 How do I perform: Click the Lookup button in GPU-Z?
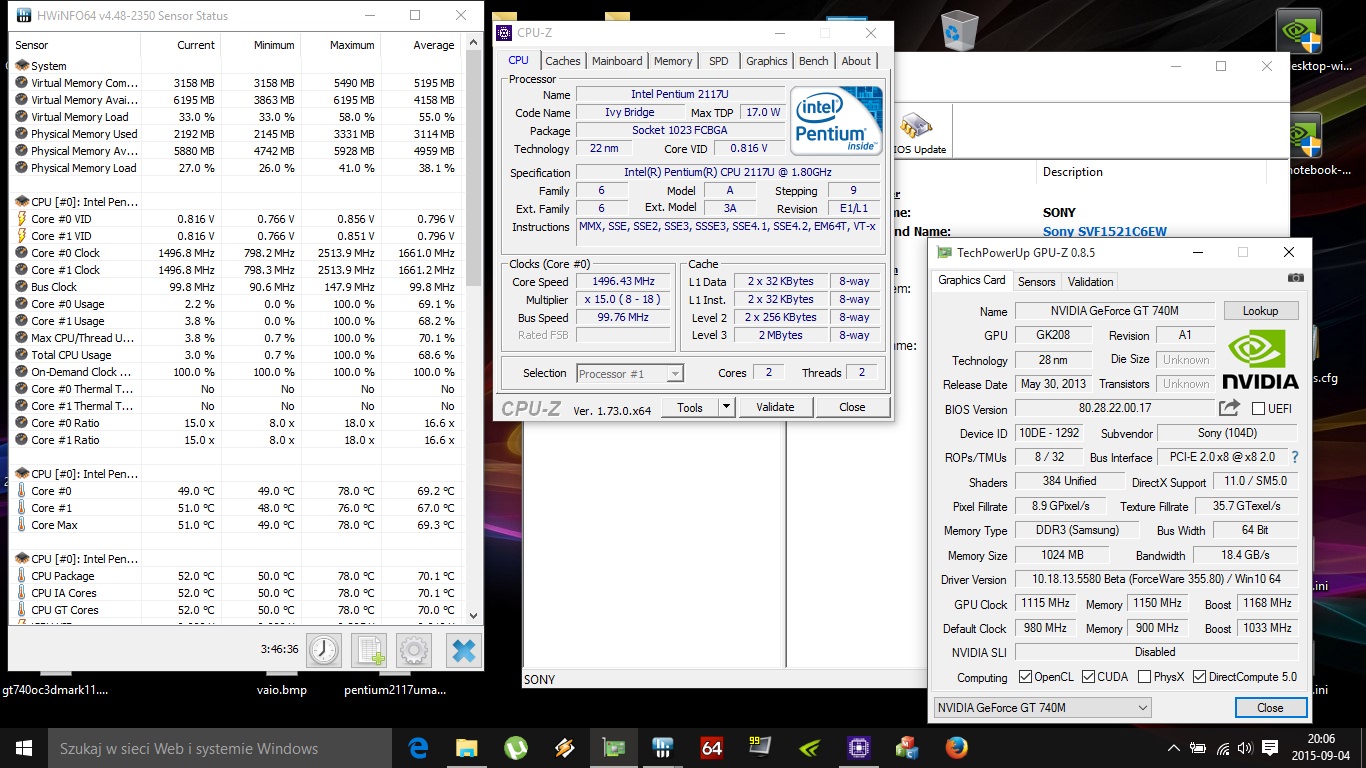pos(1260,311)
